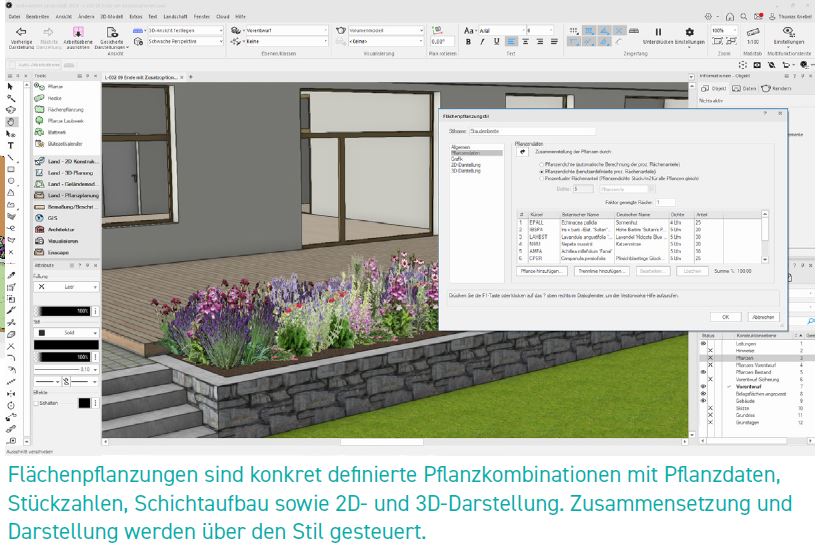822x547 pixels.
Task: Open the Keine class dropdown
Action: [x=286, y=41]
